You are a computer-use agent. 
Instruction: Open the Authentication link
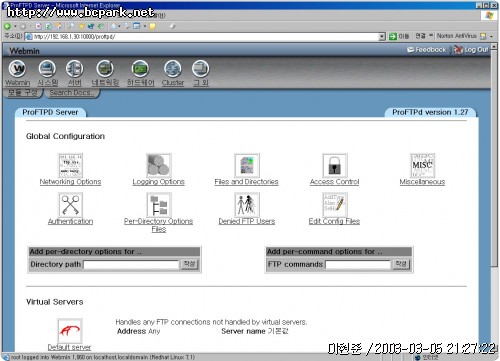tap(70, 221)
